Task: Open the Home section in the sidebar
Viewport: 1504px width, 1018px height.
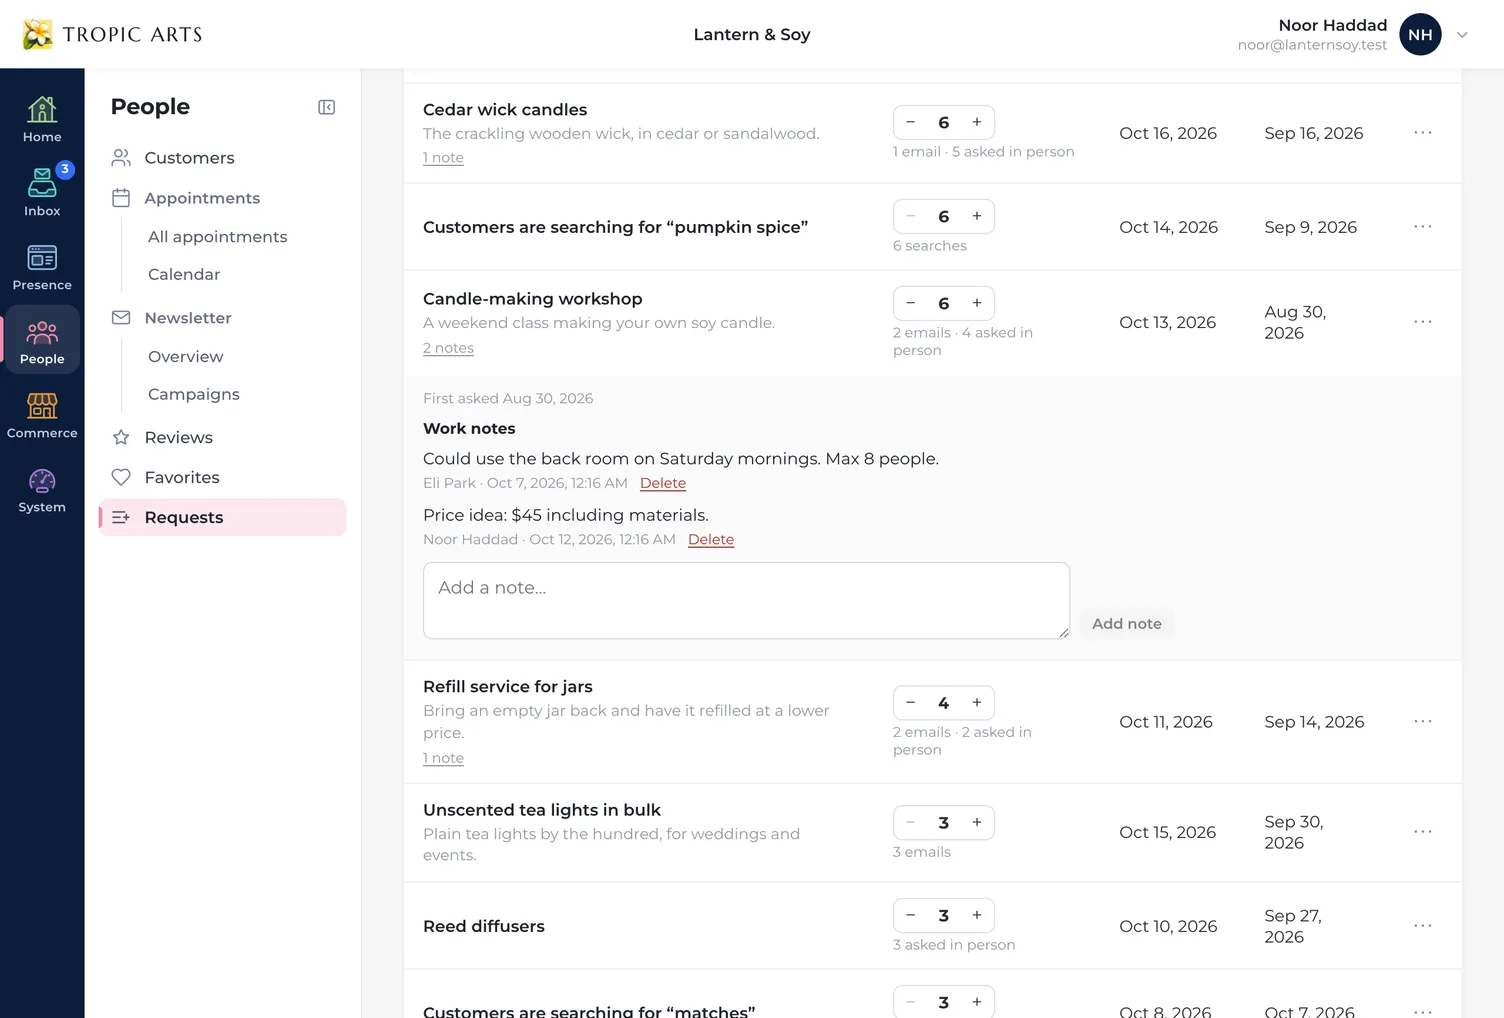Action: 42,119
